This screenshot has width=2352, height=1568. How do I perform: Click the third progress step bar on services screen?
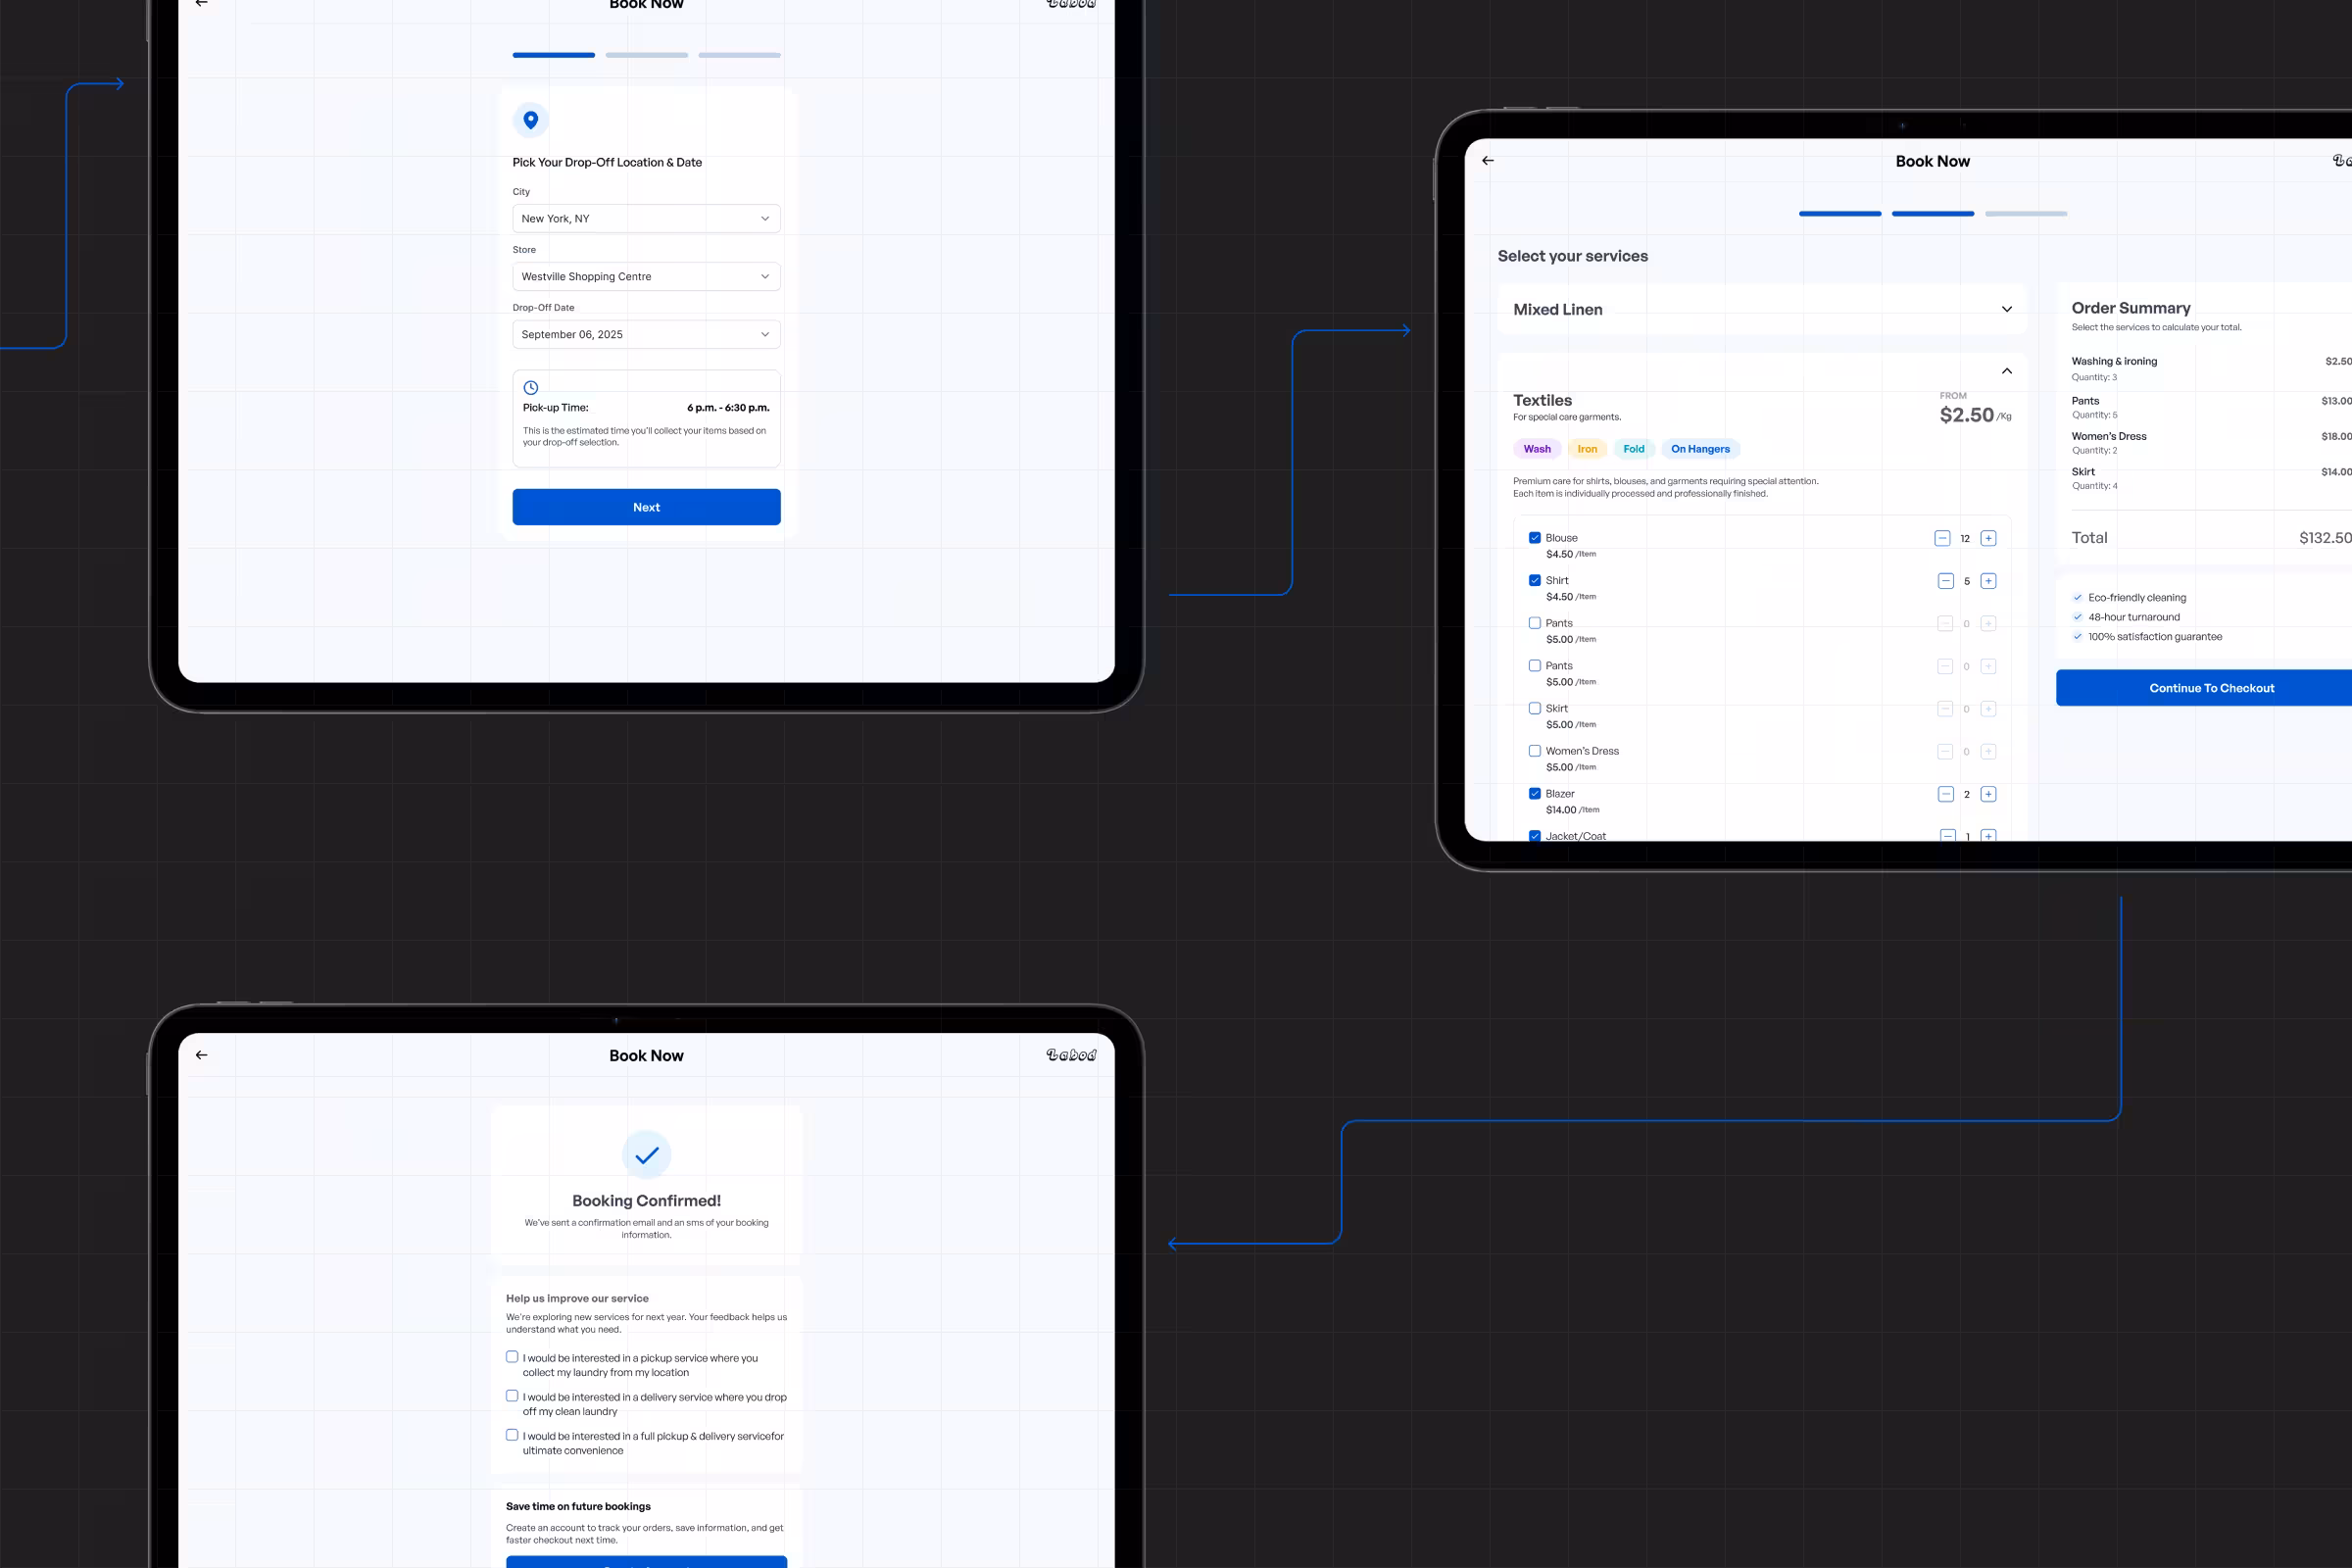[x=2025, y=214]
